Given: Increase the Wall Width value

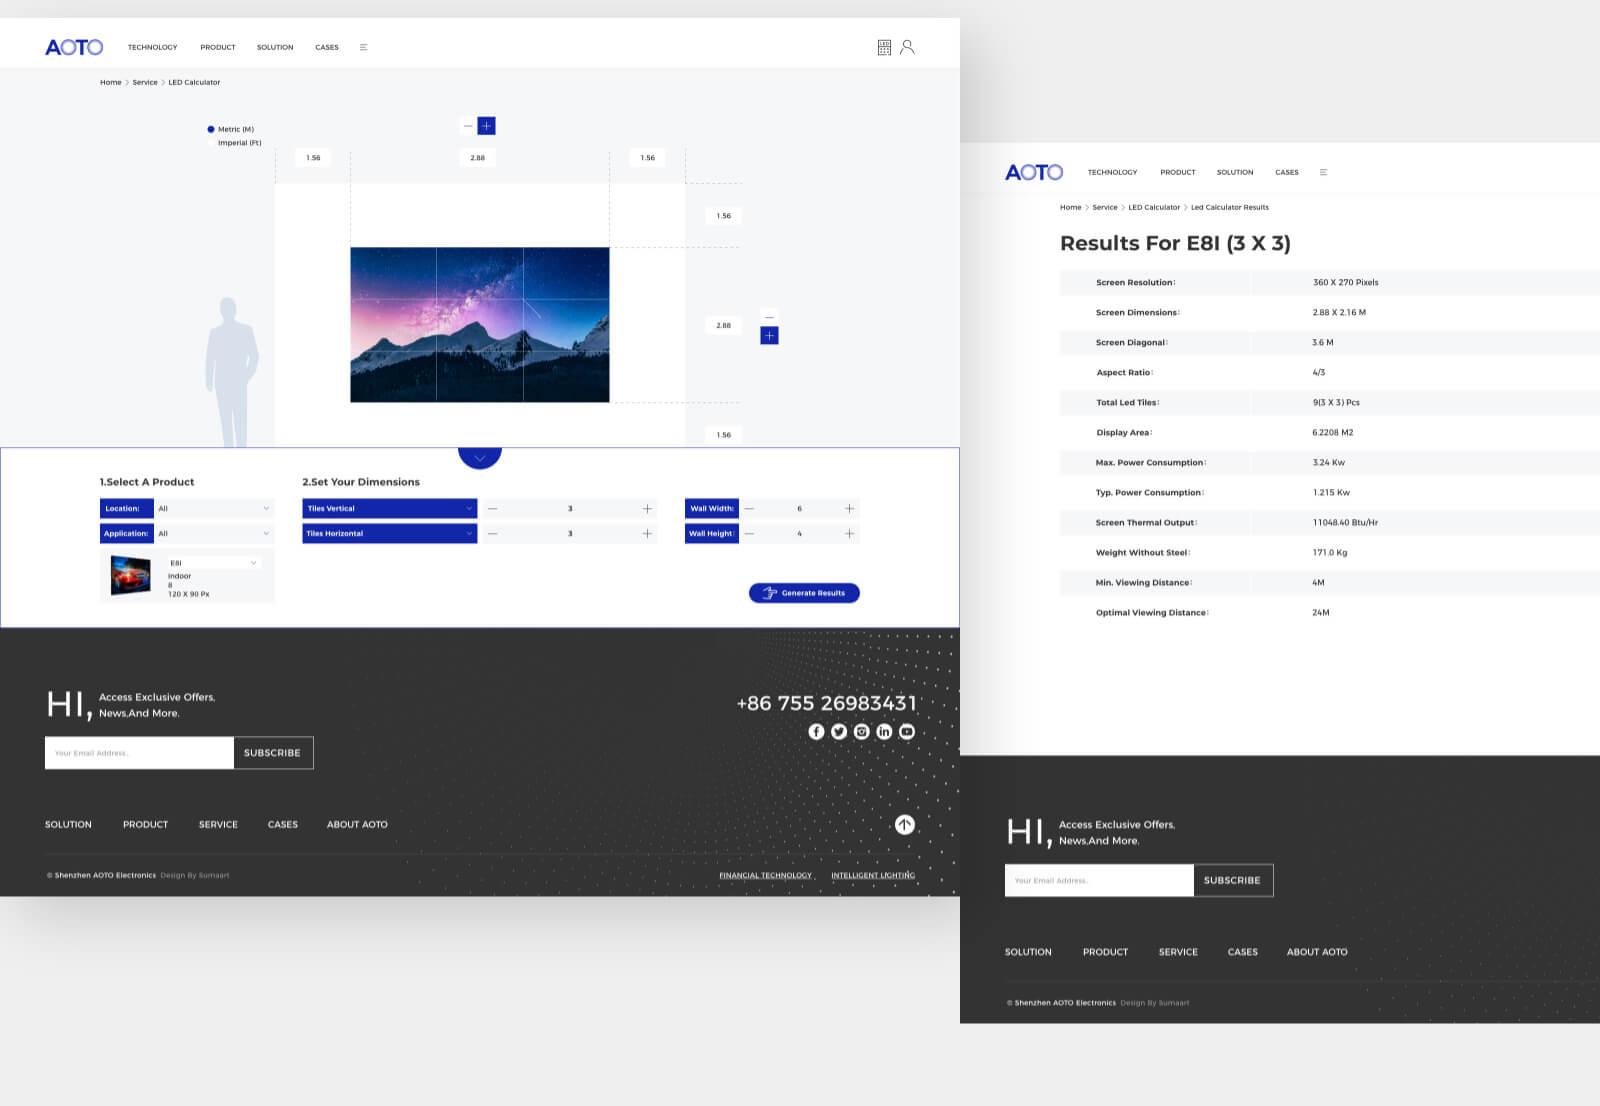Looking at the screenshot, I should tap(849, 509).
